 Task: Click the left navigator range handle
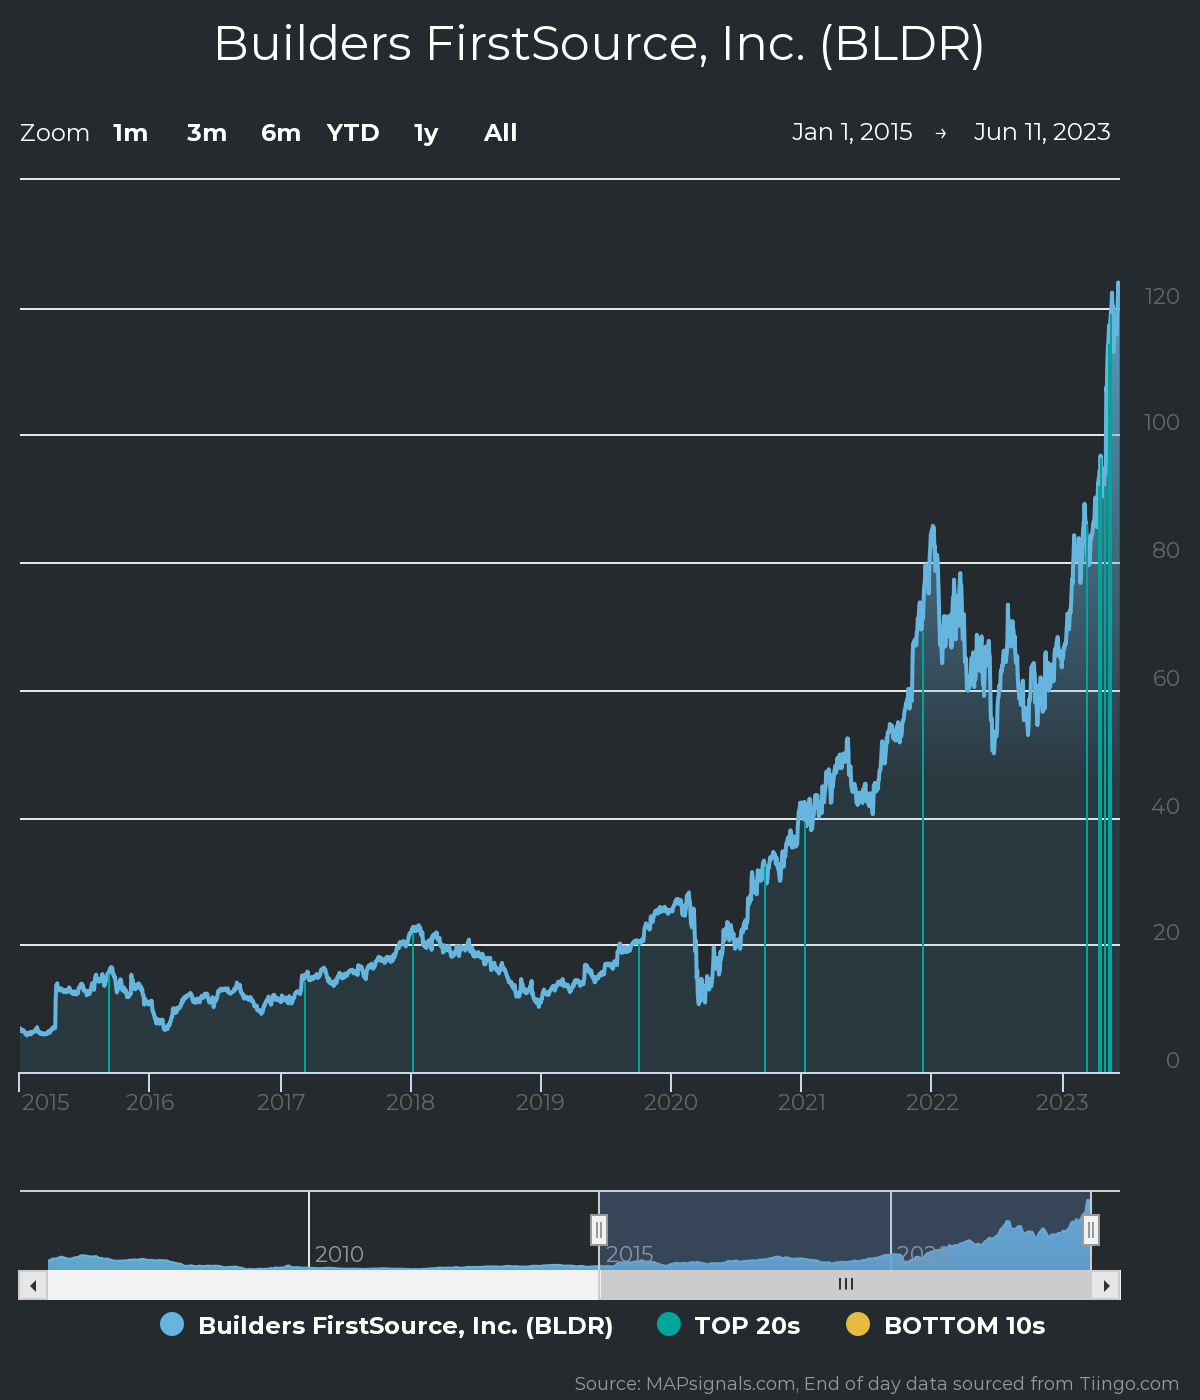(x=599, y=1229)
